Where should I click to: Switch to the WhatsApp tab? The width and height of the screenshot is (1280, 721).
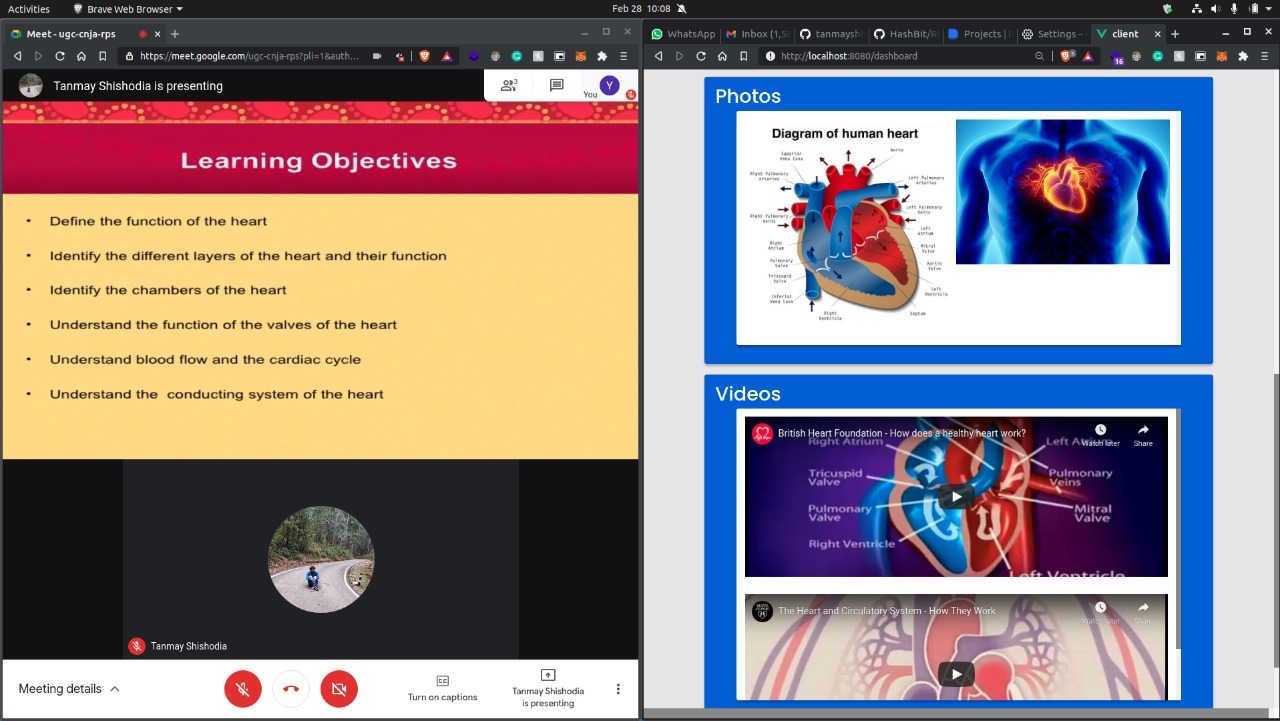click(683, 33)
